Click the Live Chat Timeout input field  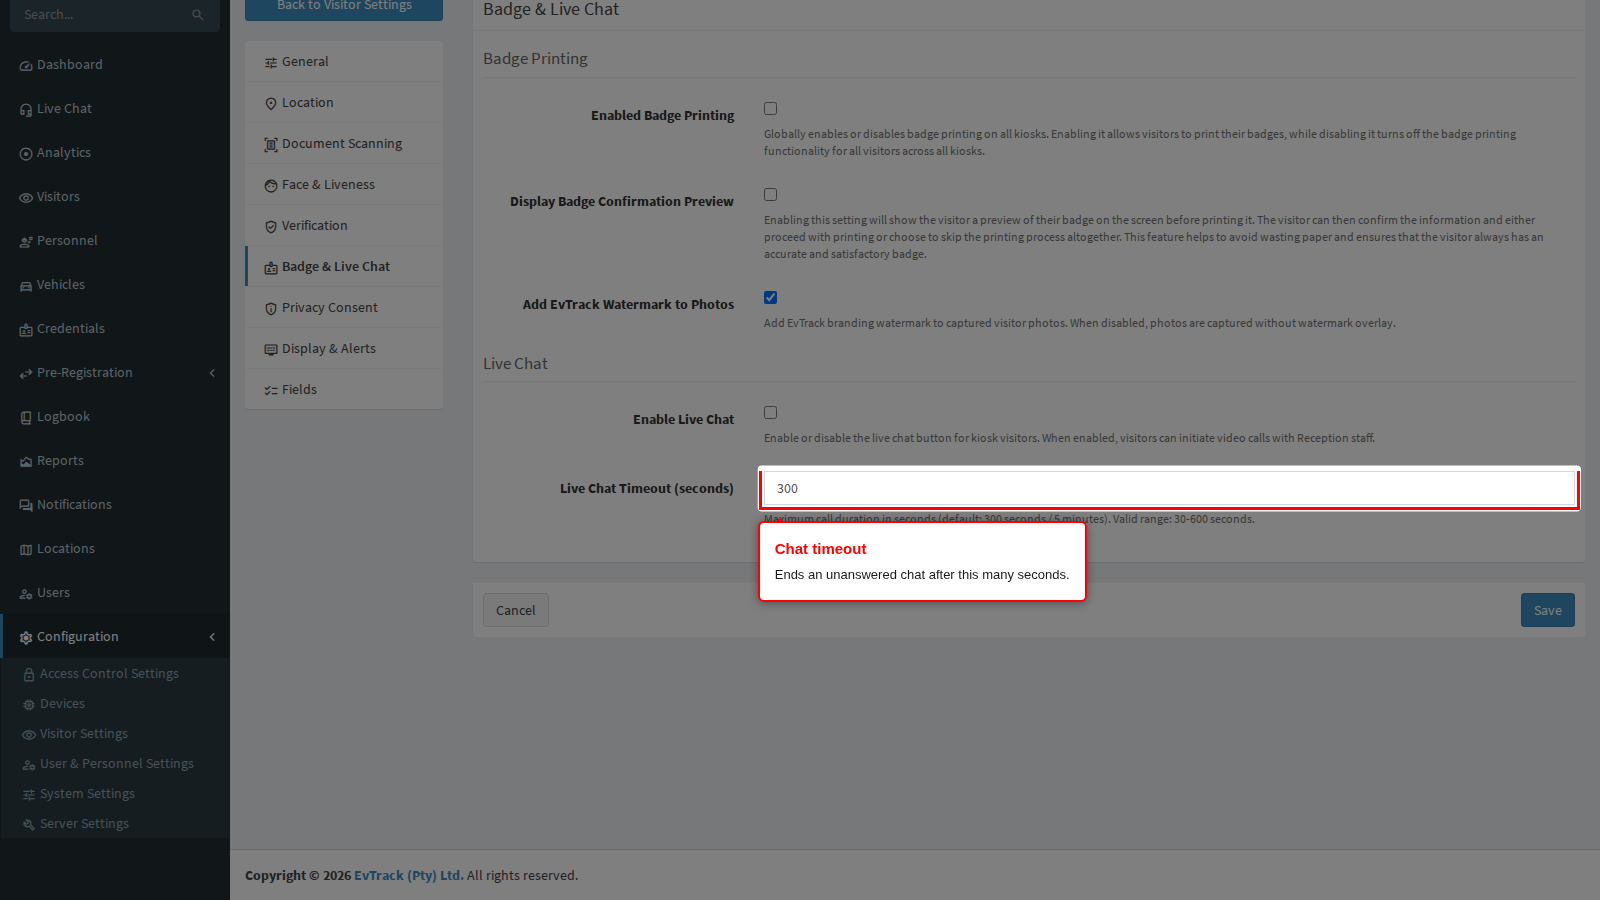pyautogui.click(x=1170, y=488)
